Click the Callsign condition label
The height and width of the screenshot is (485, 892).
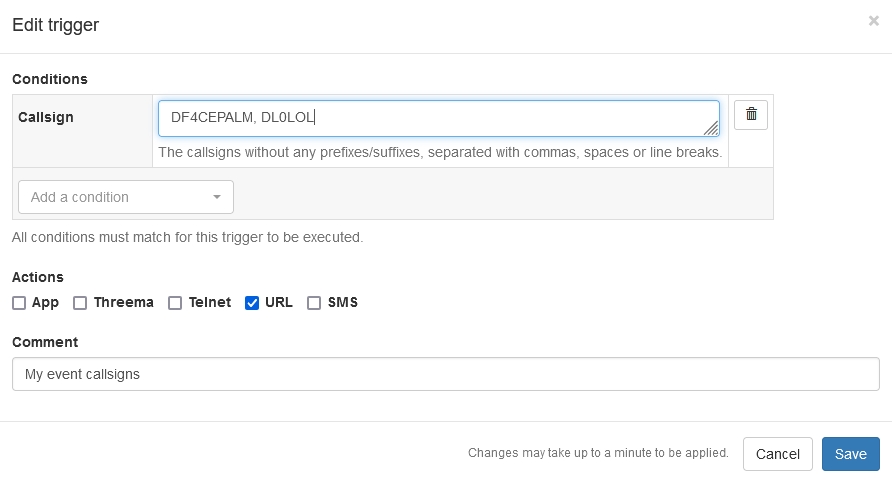tap(46, 117)
